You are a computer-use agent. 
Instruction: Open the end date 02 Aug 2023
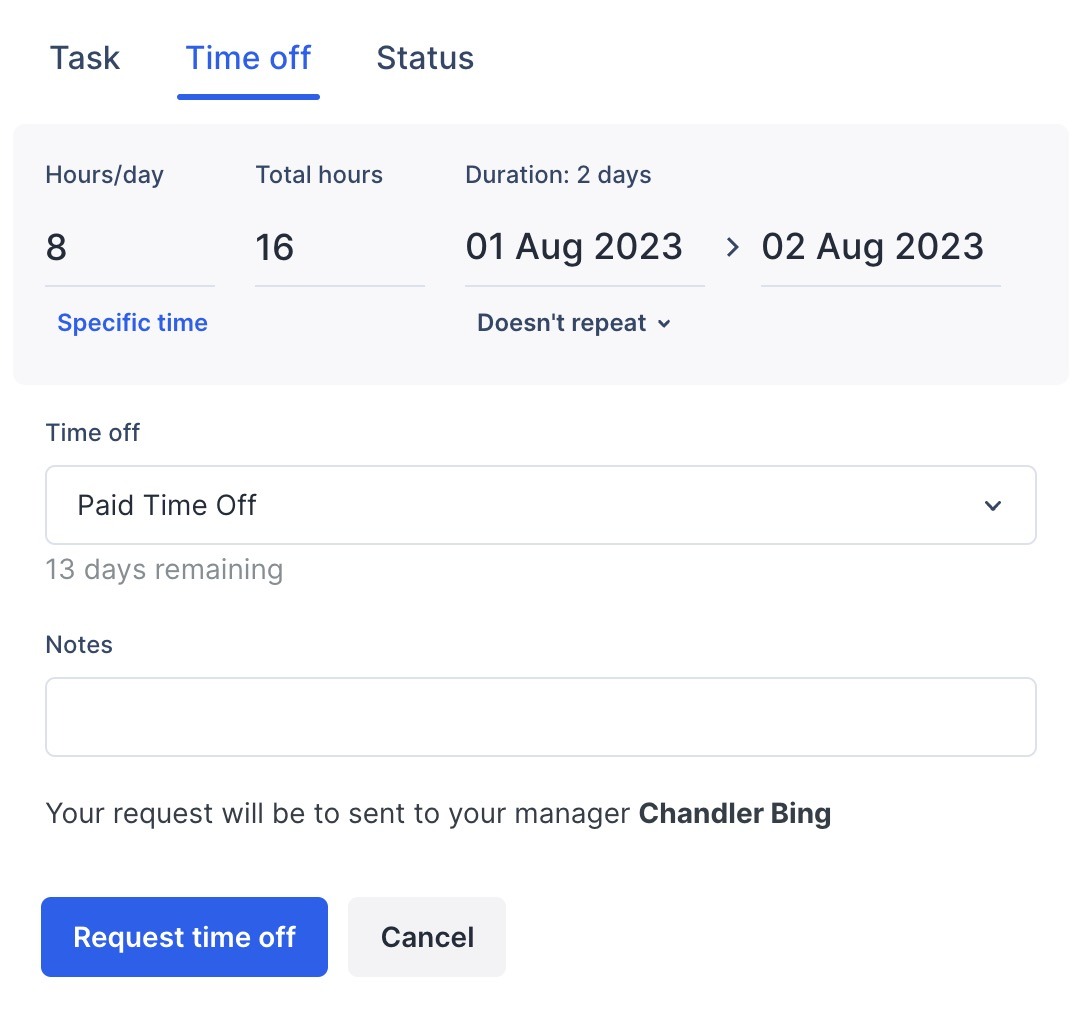(x=873, y=247)
